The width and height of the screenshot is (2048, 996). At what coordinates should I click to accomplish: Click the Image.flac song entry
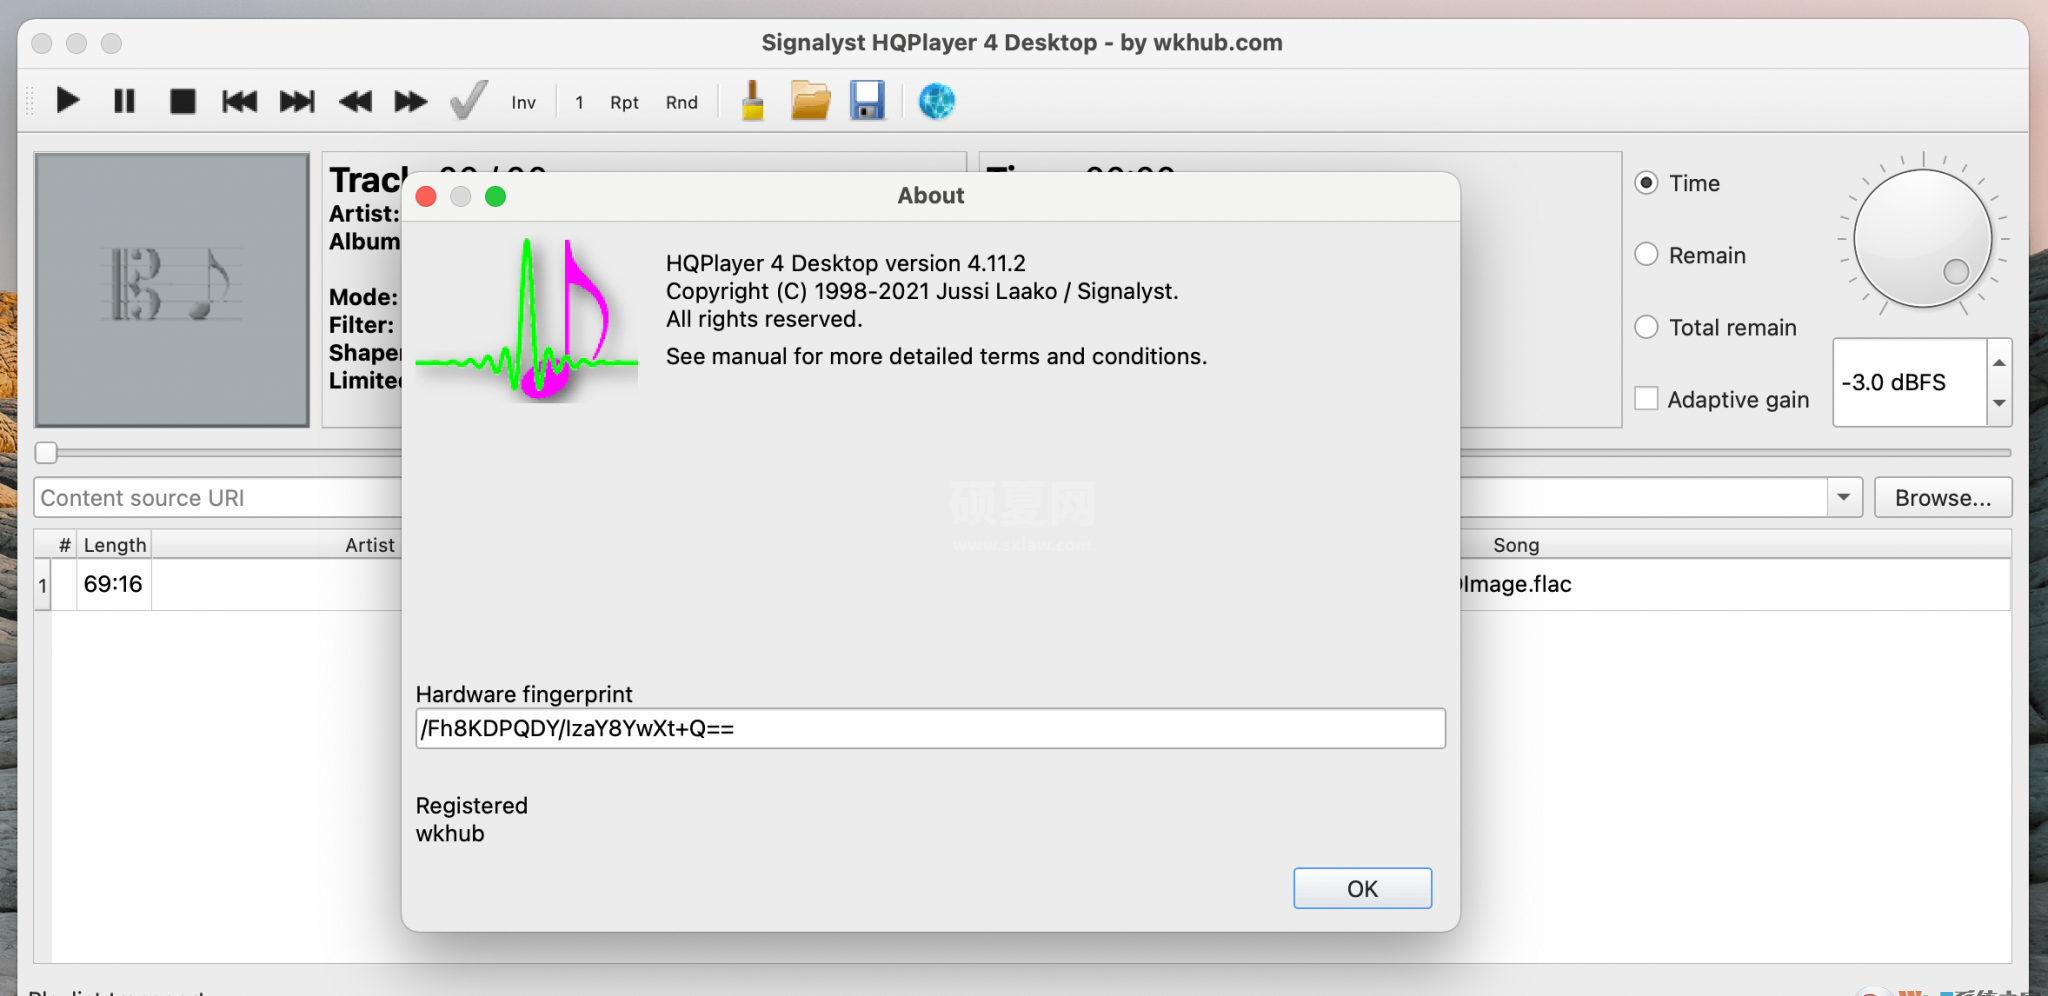click(x=1517, y=584)
